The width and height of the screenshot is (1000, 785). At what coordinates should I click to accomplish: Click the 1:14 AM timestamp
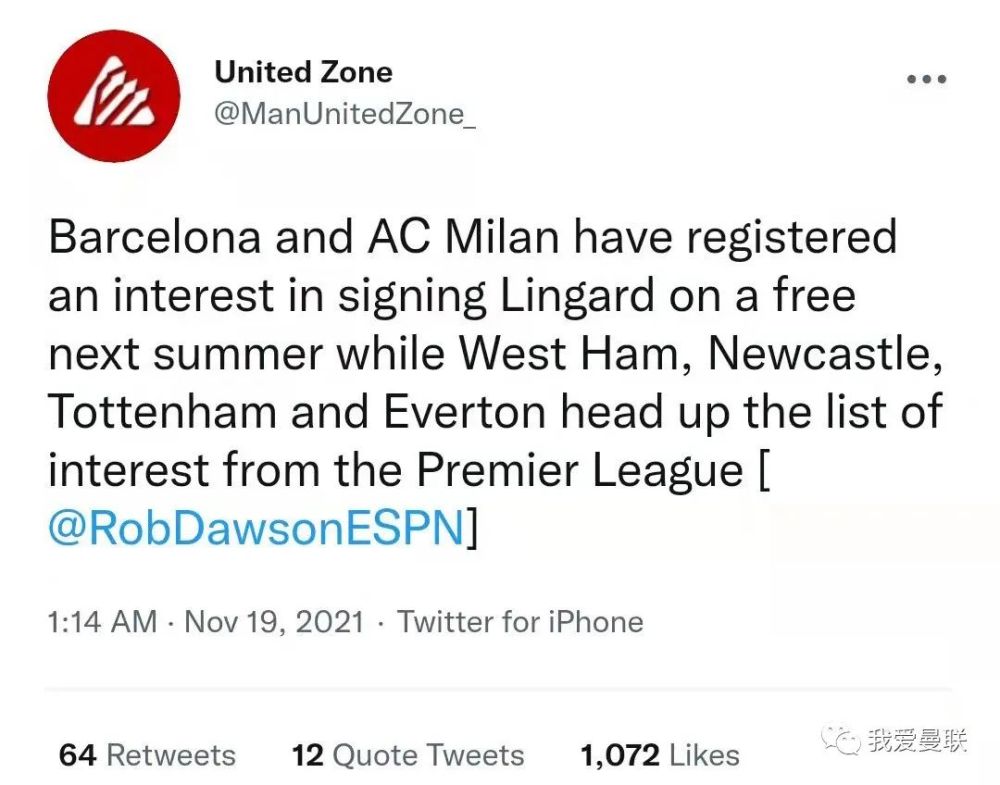pos(102,622)
